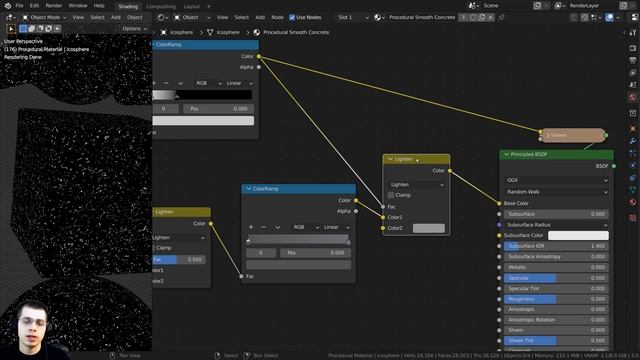Open RGB color mode dropdown in lower ColorRamp
Image resolution: width=640 pixels, height=360 pixels.
(x=304, y=227)
